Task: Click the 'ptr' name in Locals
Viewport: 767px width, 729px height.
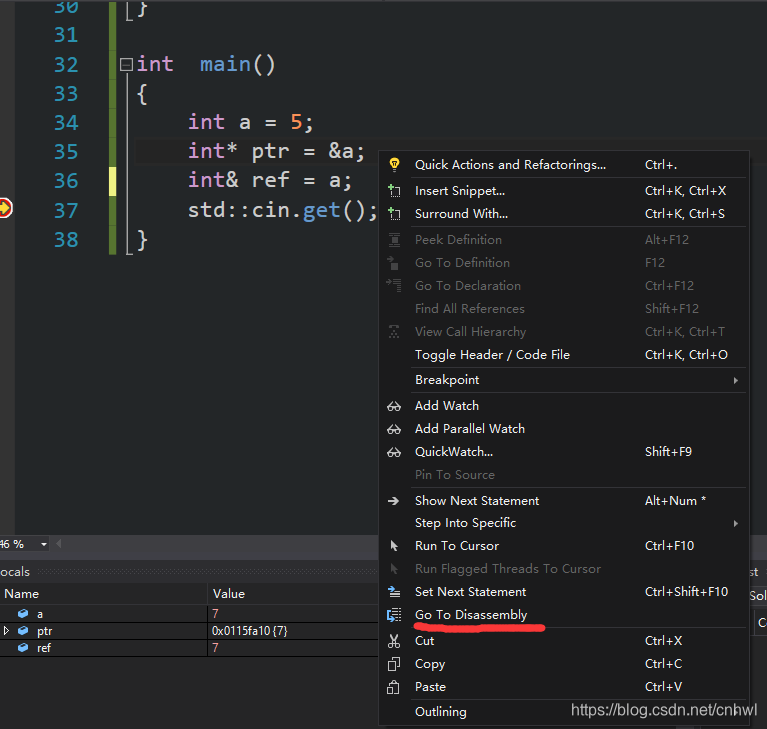Action: 44,631
